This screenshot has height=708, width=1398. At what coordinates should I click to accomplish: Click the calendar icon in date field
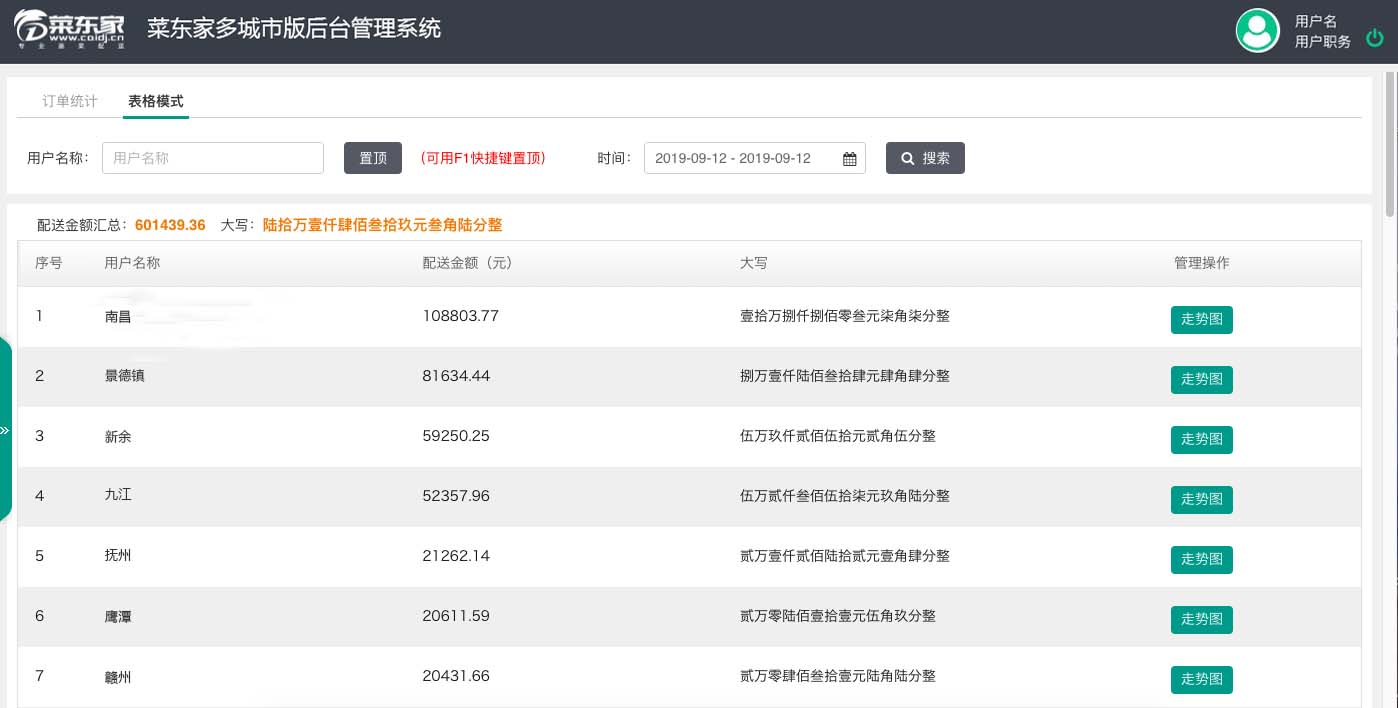[849, 159]
